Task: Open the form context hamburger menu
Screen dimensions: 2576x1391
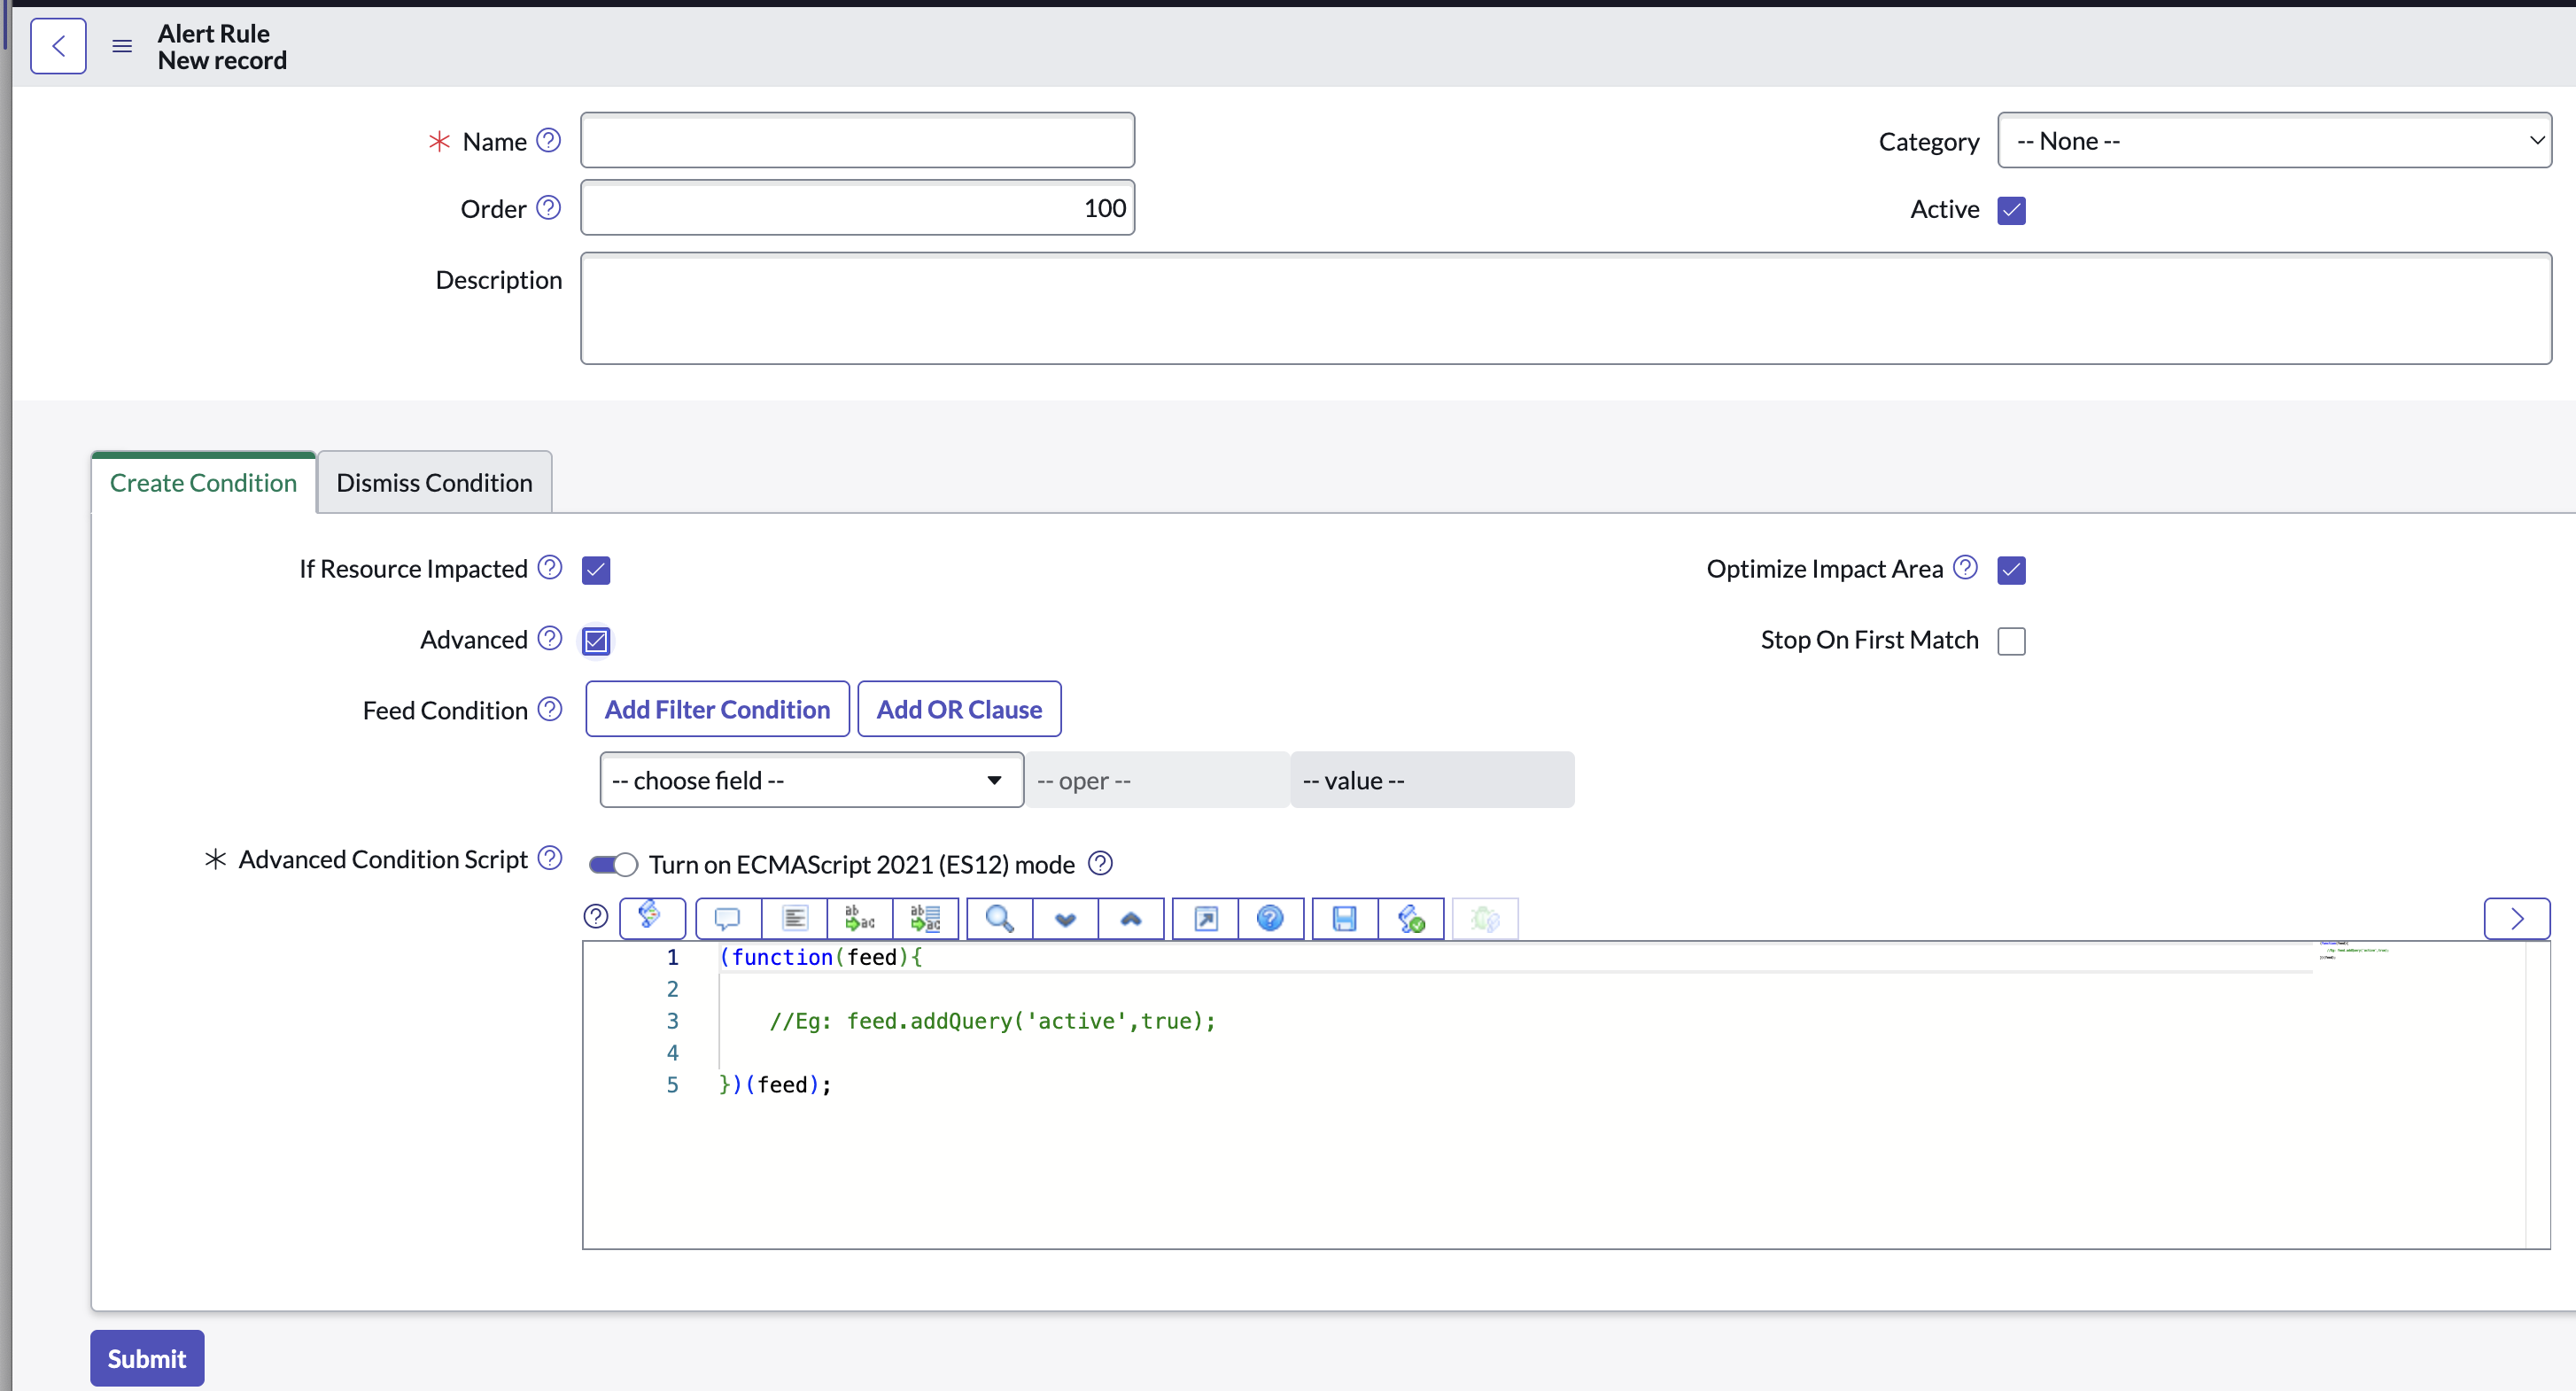Action: pyautogui.click(x=122, y=46)
